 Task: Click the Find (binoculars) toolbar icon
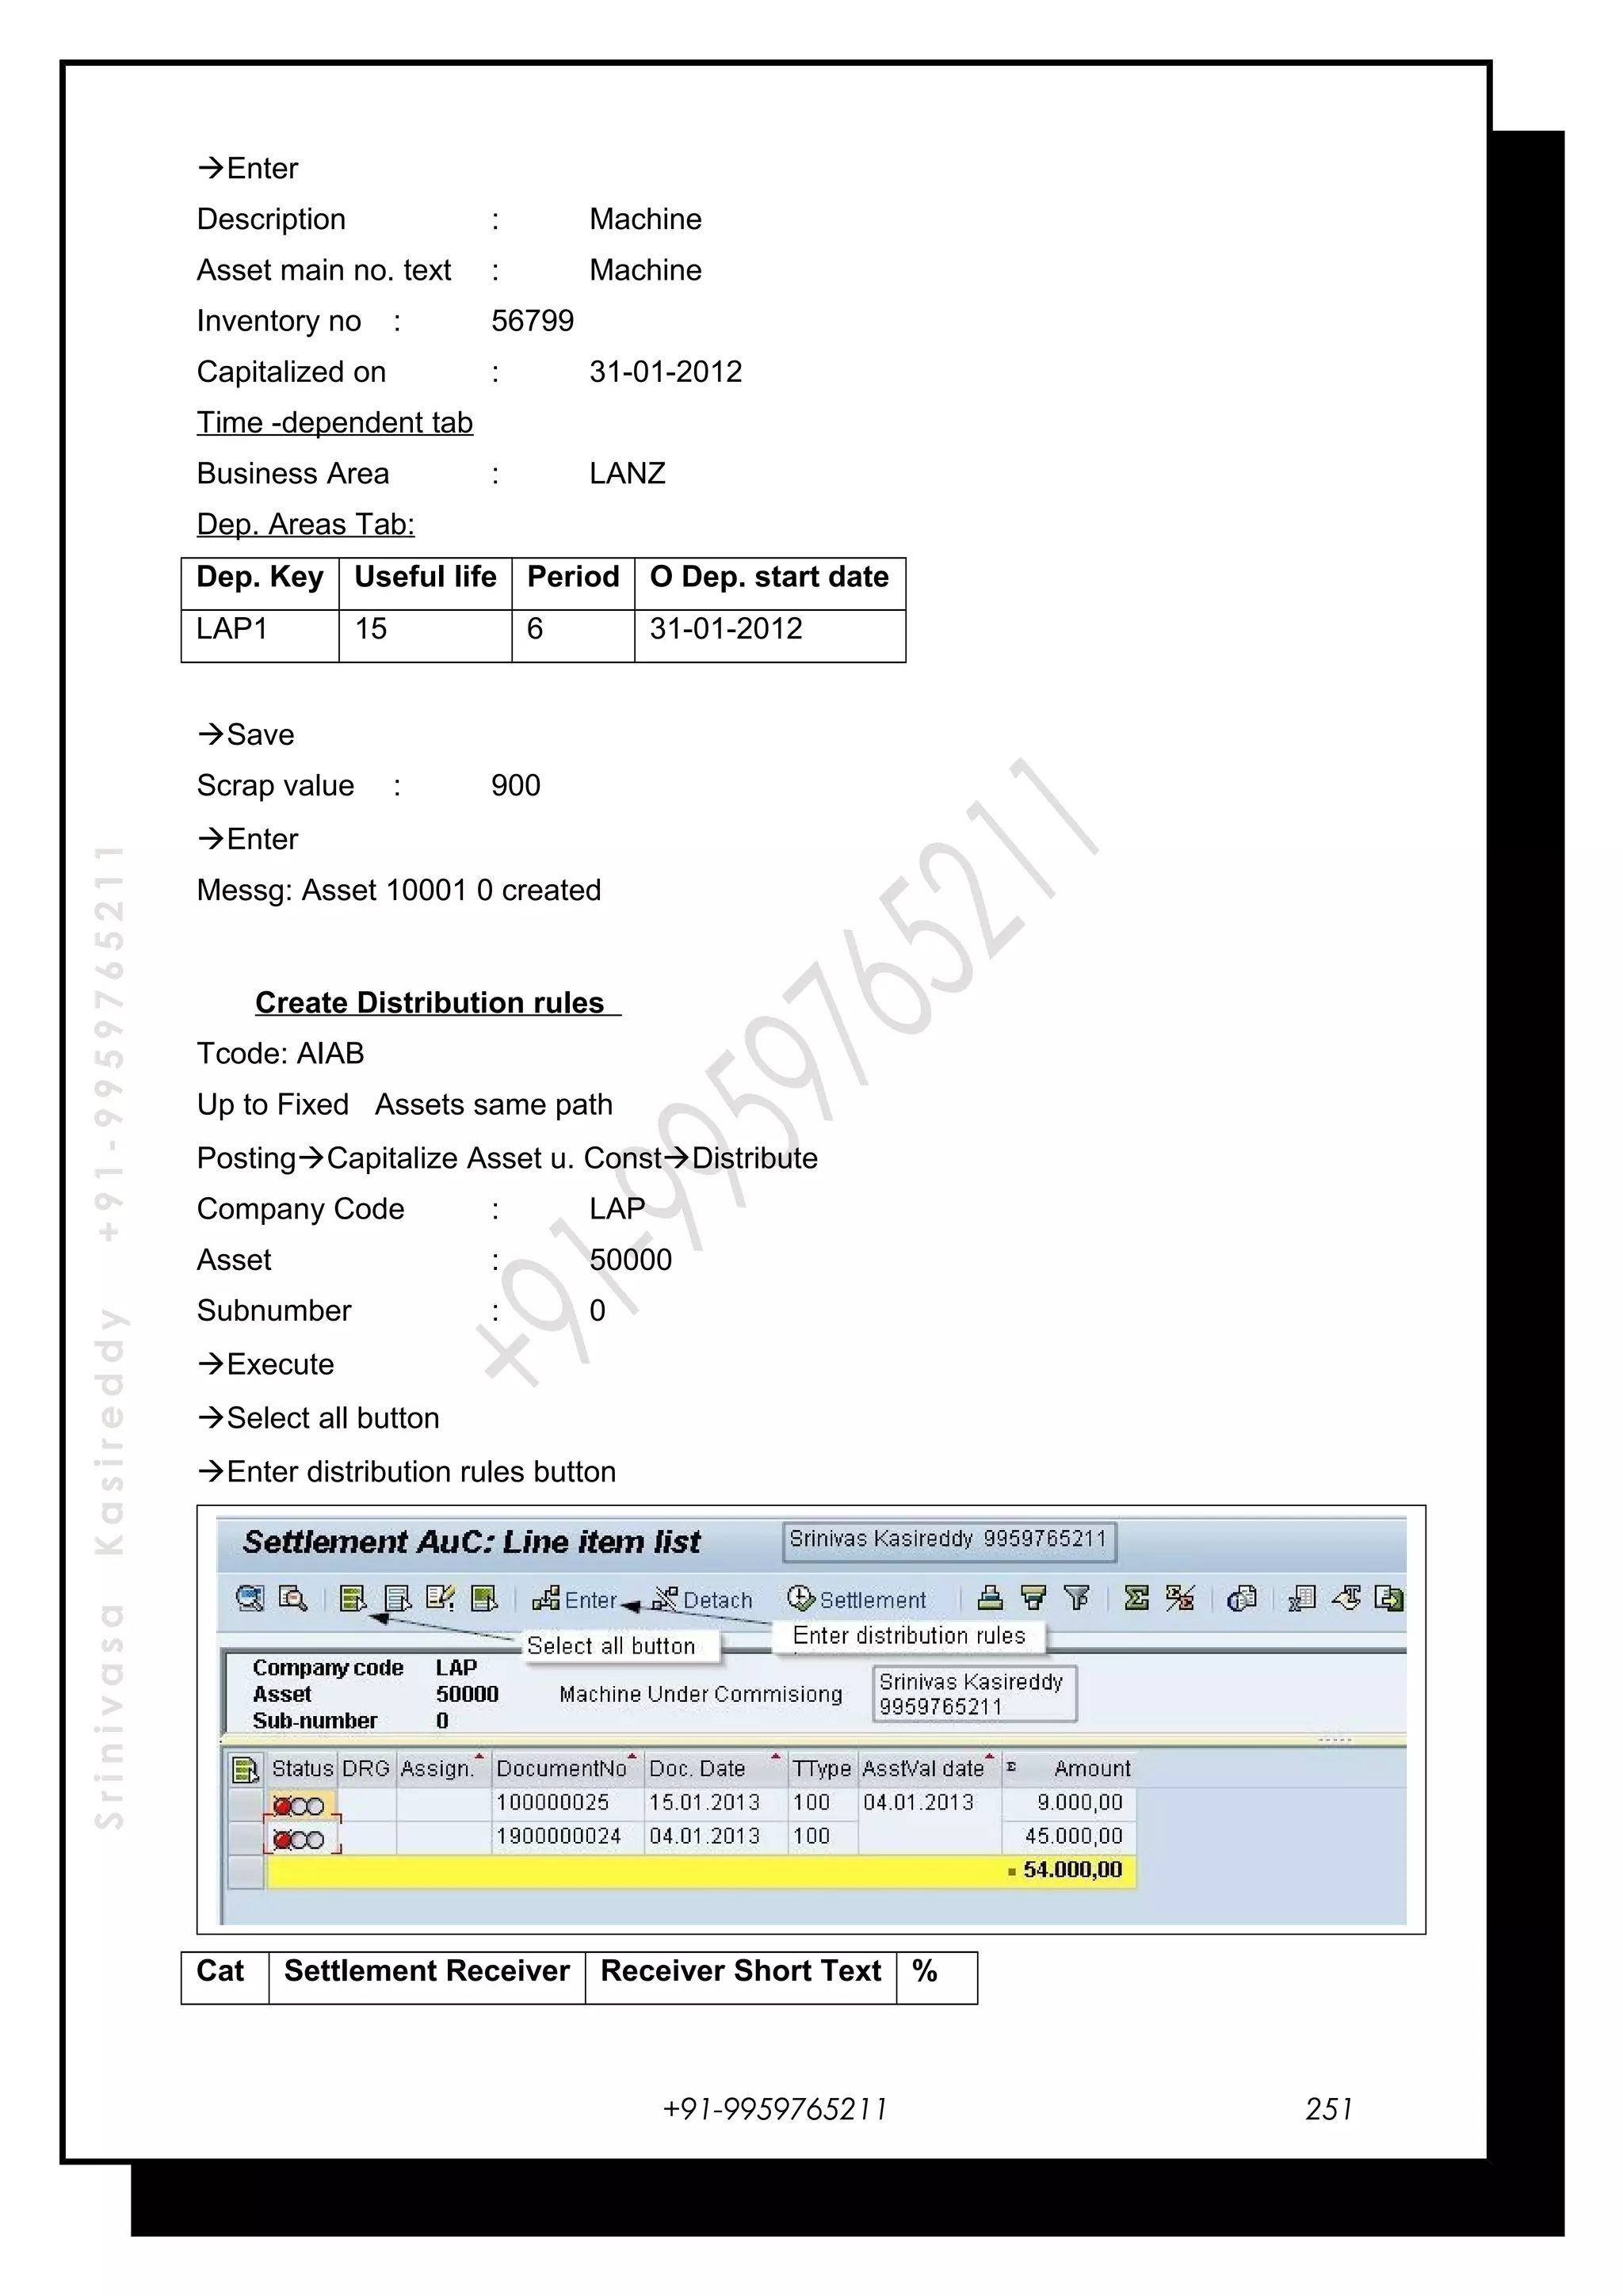click(x=293, y=1598)
